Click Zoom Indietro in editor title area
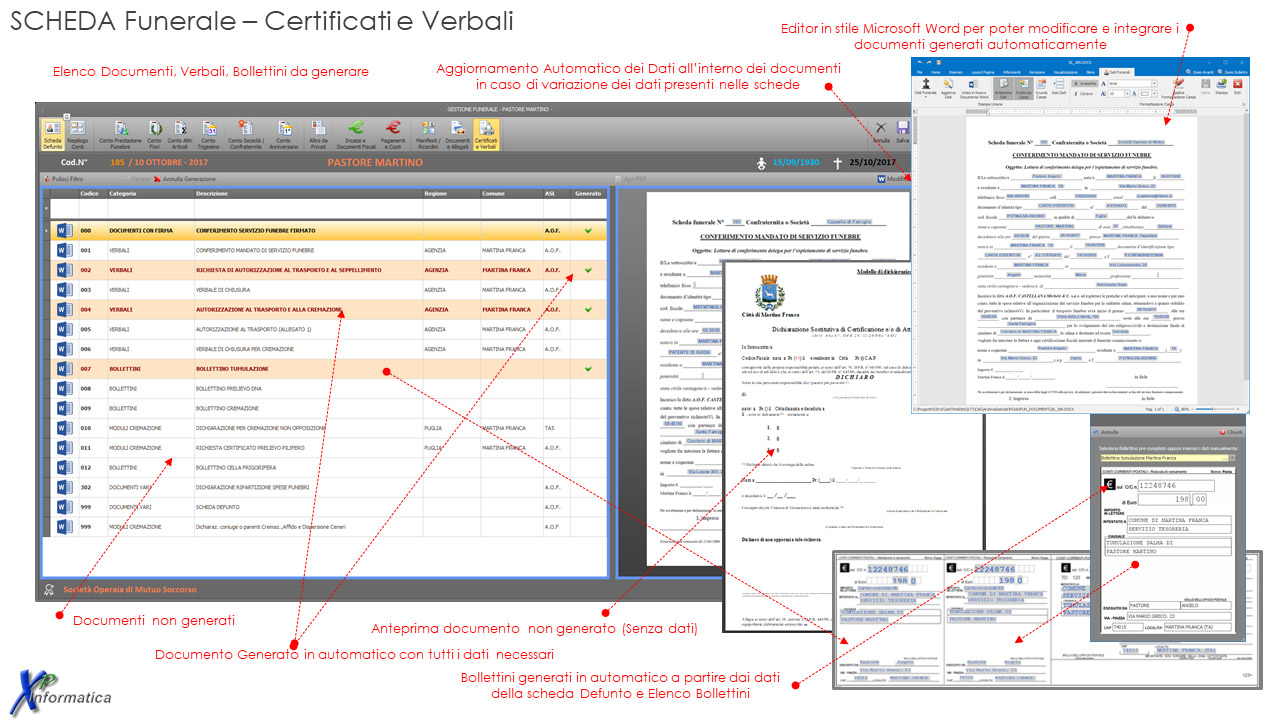Screen dimensions: 1280x720 (x=1233, y=72)
